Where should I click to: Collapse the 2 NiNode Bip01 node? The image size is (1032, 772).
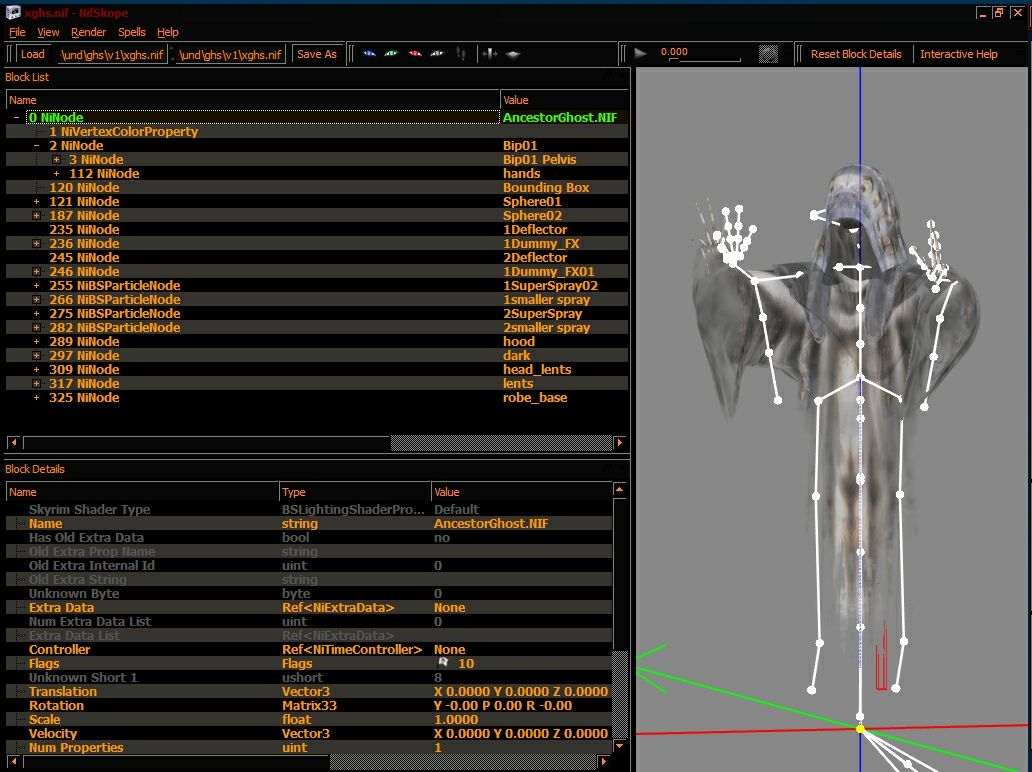(x=36, y=145)
